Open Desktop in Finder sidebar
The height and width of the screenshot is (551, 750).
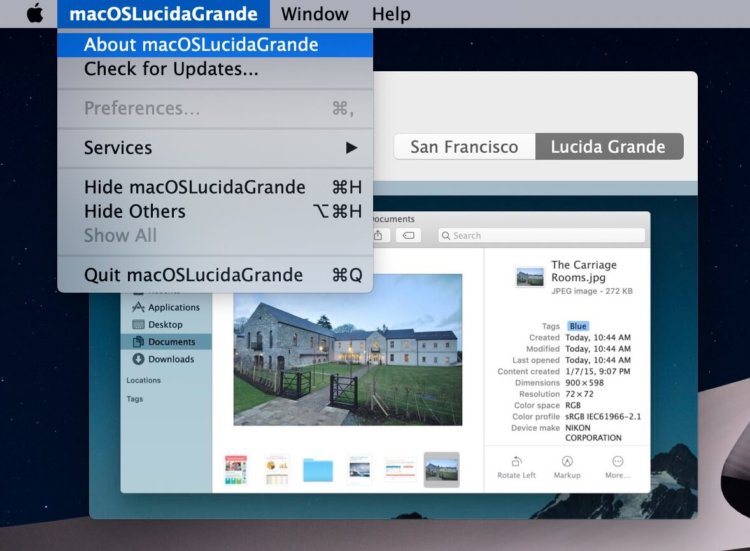(x=165, y=324)
